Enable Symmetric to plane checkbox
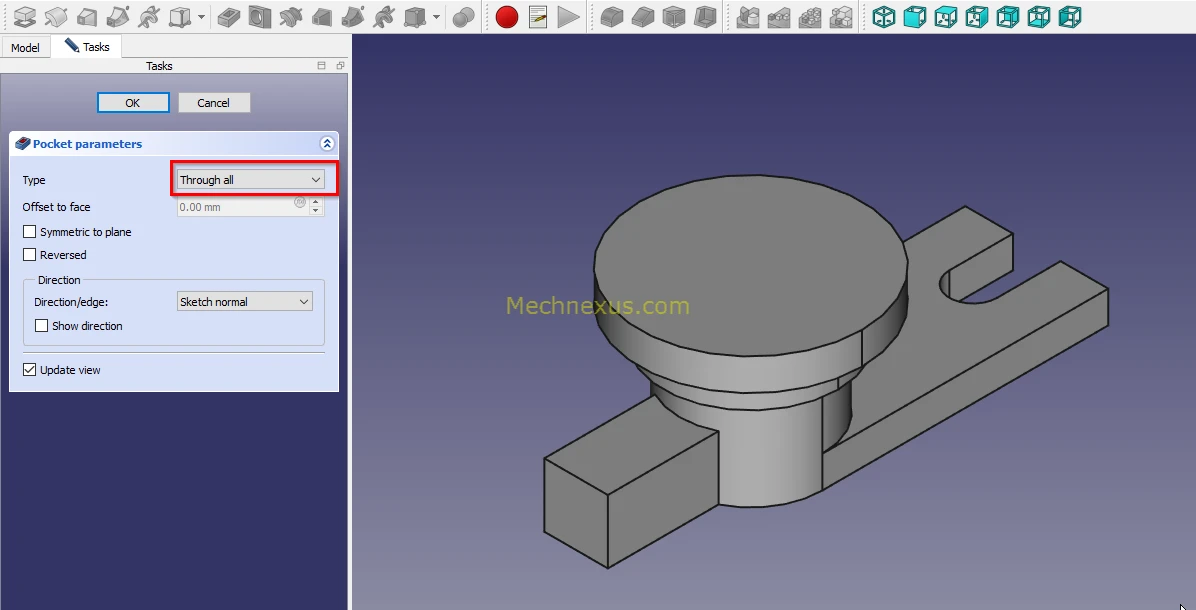This screenshot has height=610, width=1196. 30,232
